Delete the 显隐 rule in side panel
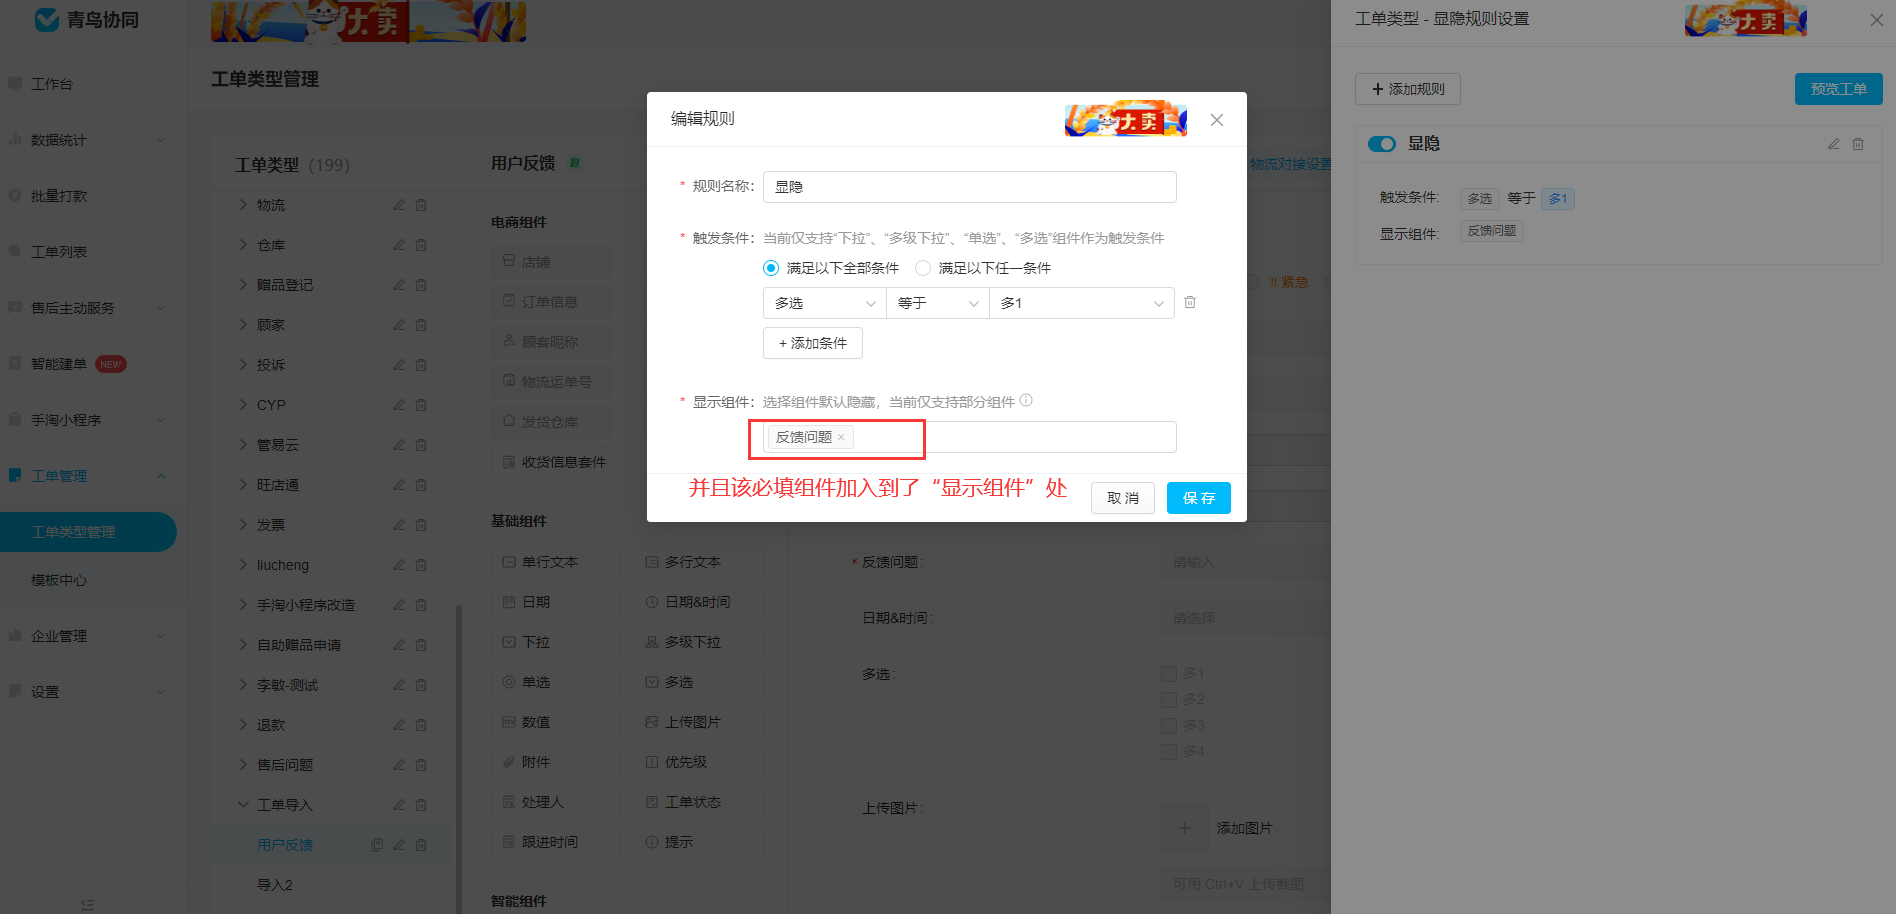Image resolution: width=1896 pixels, height=914 pixels. click(1858, 144)
